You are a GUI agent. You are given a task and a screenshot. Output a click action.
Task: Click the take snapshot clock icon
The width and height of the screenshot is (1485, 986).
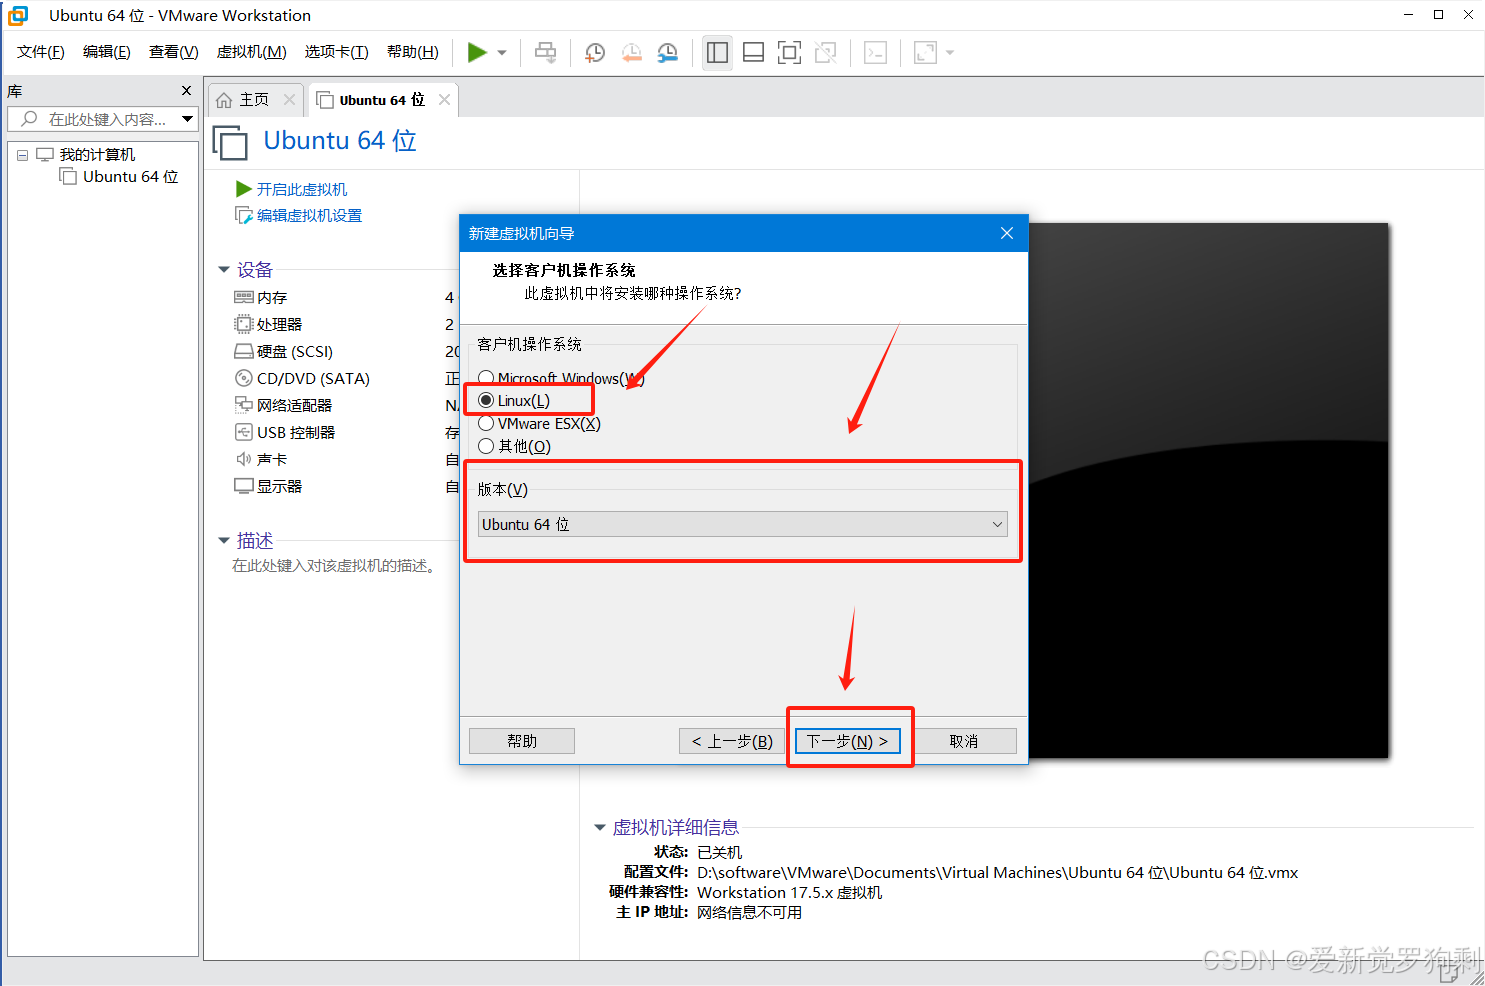pos(595,53)
